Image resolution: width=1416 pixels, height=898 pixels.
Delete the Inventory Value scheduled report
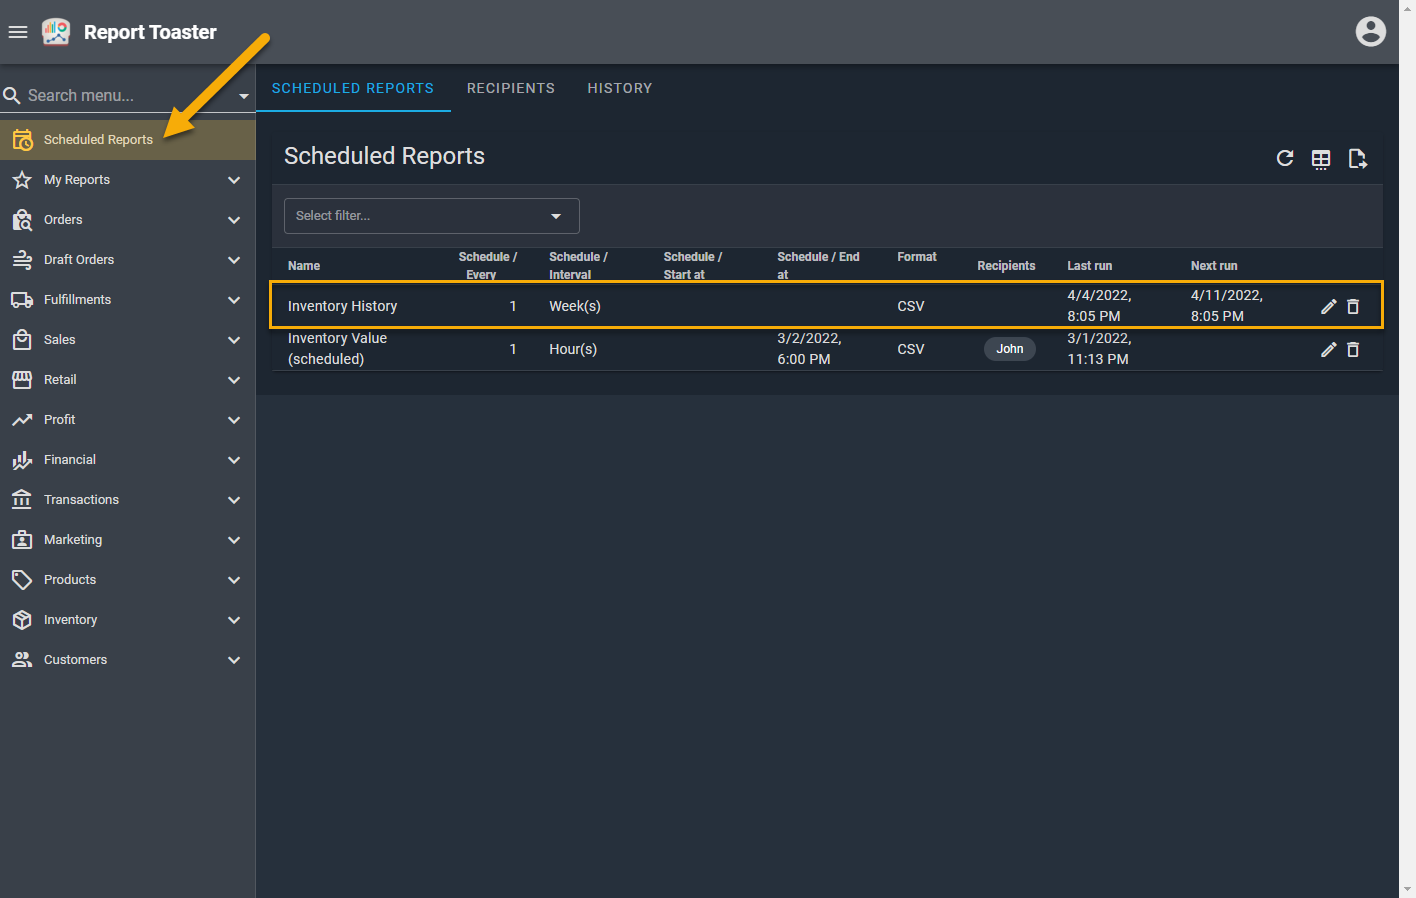coord(1353,349)
